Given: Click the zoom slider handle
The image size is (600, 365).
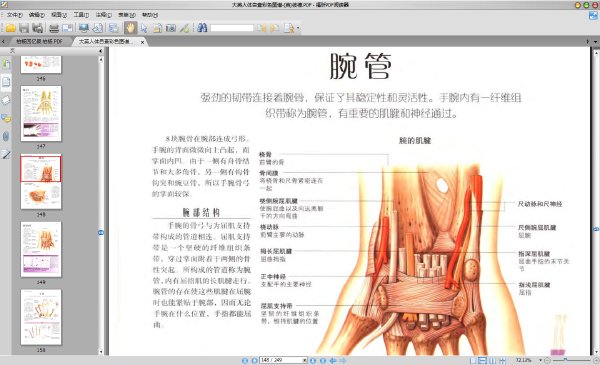Looking at the screenshot, I should pos(565,360).
